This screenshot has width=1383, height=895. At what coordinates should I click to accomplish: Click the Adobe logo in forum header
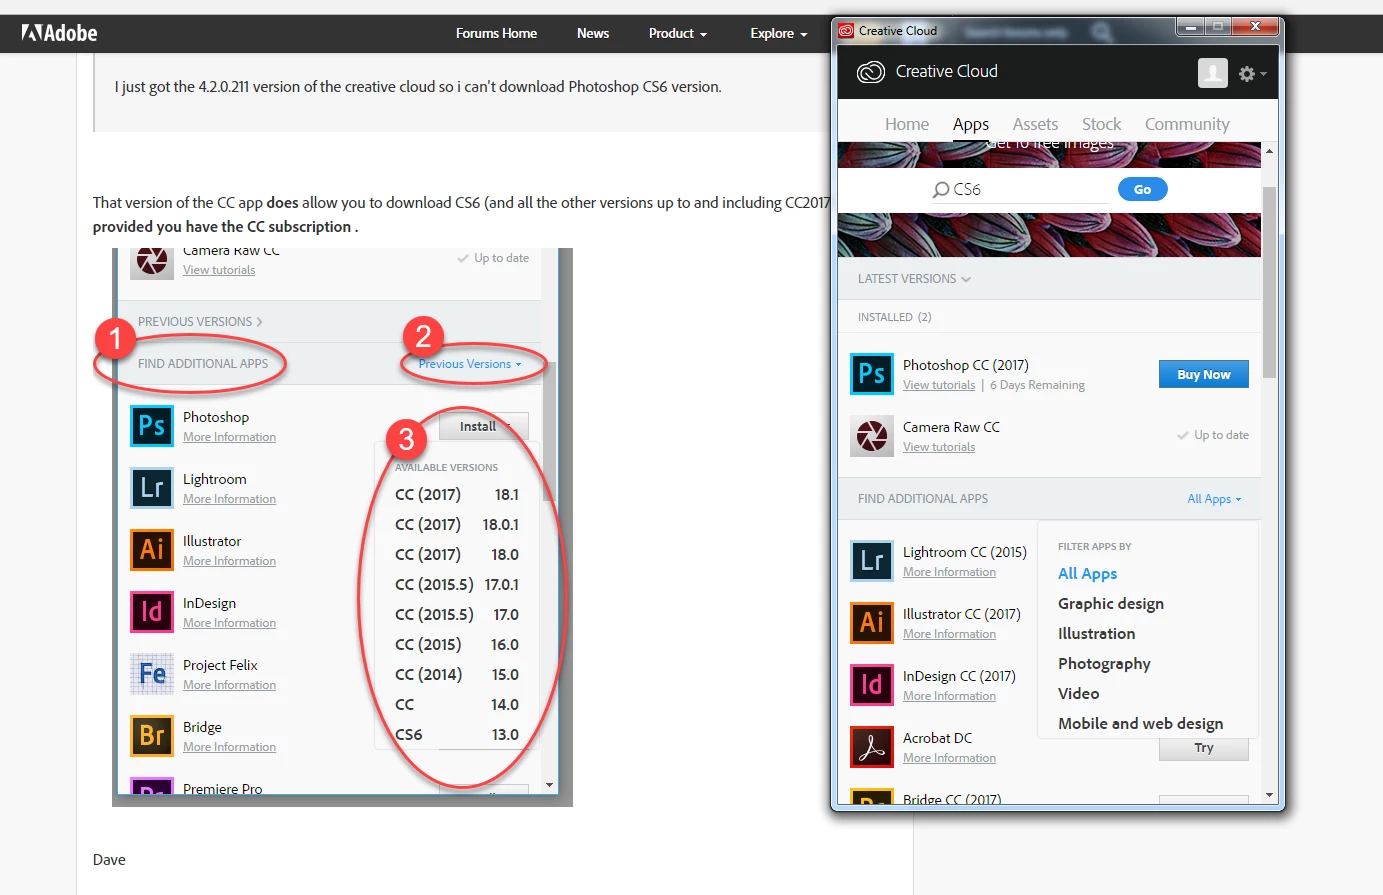pos(60,33)
